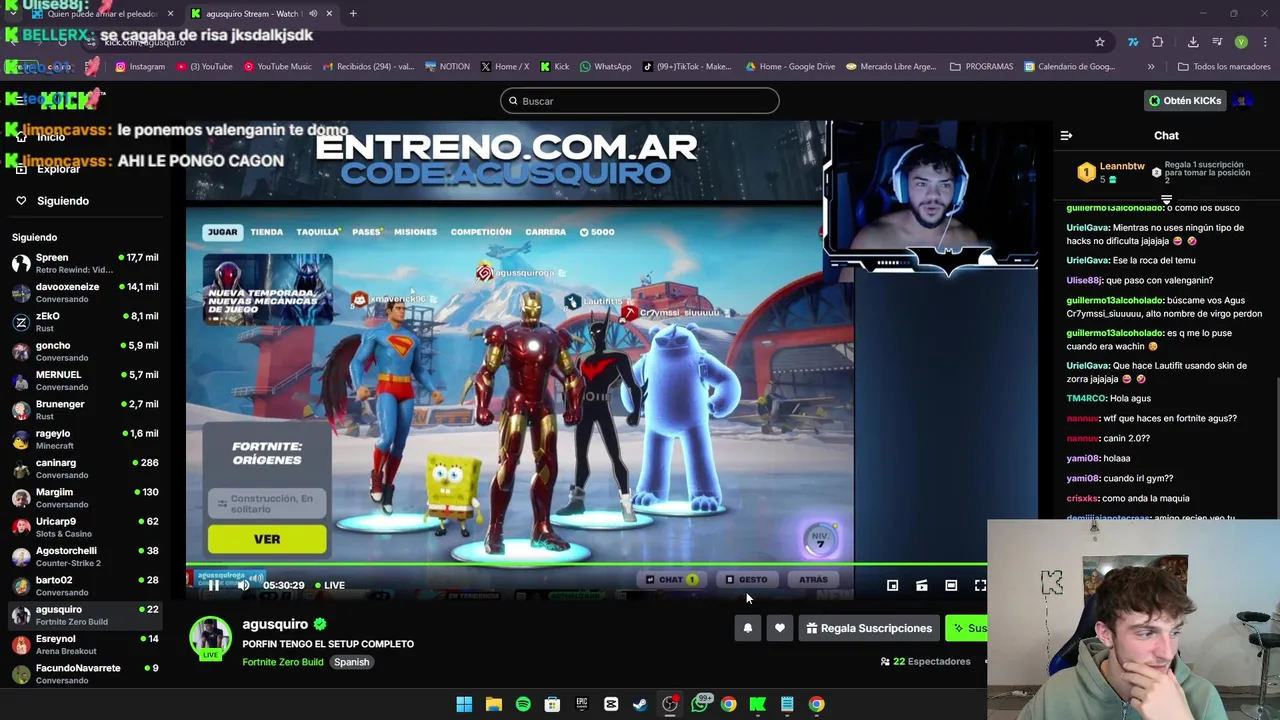Open Chrome downloads icon
Image resolution: width=1280 pixels, height=720 pixels.
coord(1193,42)
